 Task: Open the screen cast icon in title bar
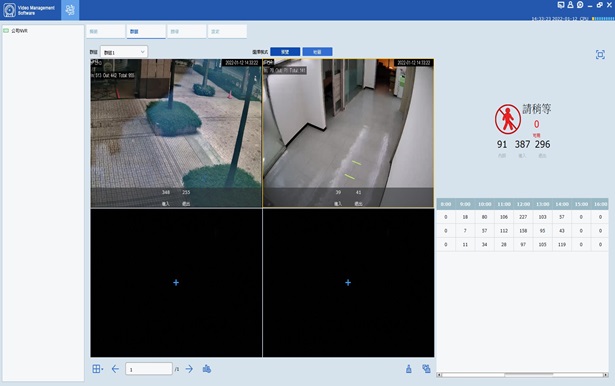[561, 5]
